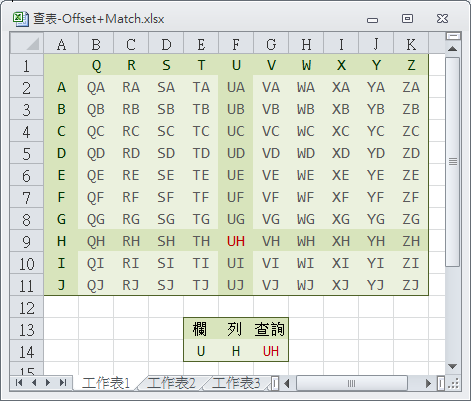Select the 查詢 header cell
Image resolution: width=471 pixels, height=401 pixels.
(x=271, y=329)
